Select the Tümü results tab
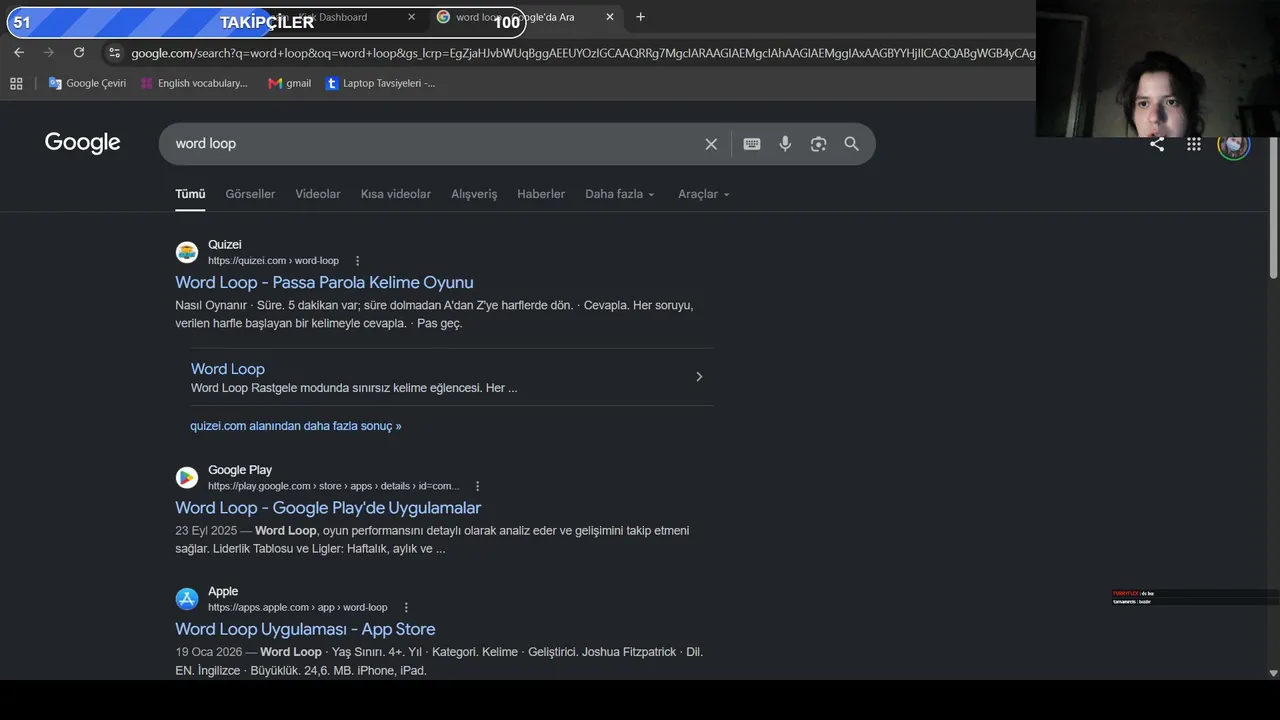The image size is (1280, 720). (190, 194)
